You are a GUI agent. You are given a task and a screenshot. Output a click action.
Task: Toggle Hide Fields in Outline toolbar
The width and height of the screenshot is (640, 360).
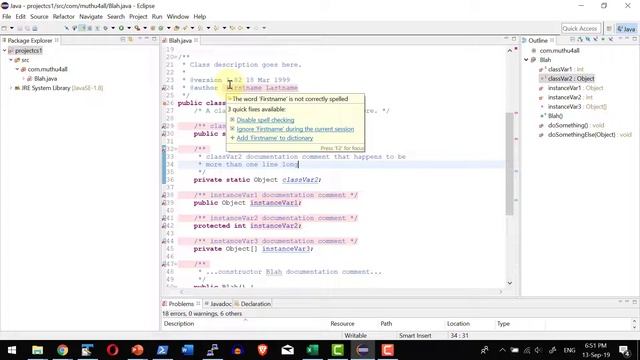pos(588,40)
